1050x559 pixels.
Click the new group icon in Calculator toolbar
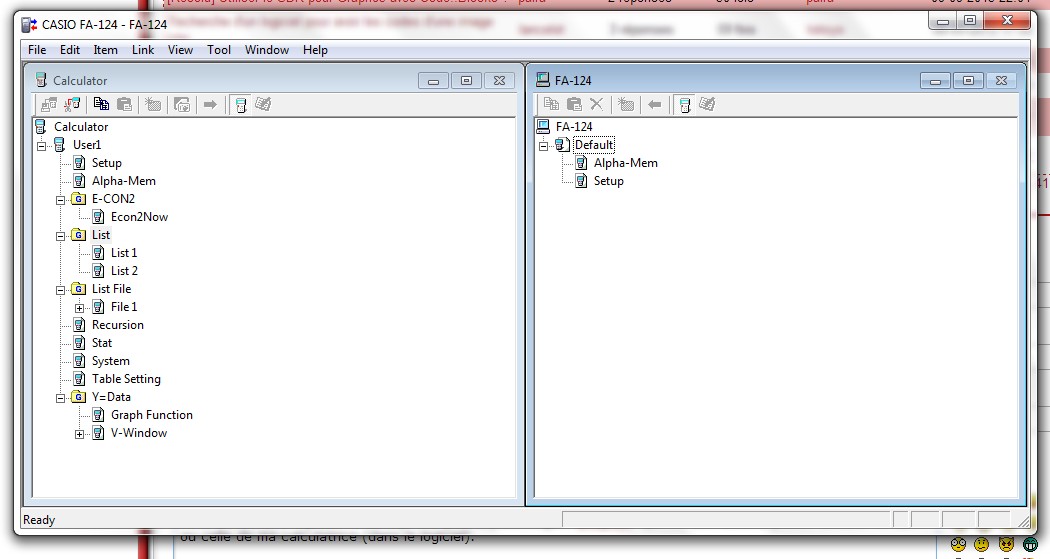pos(153,104)
